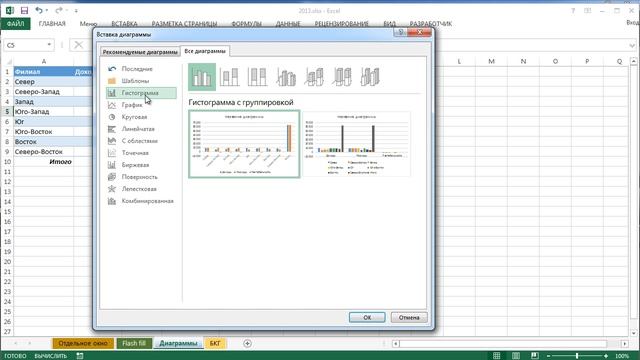Select 3-D stacked column subtype icon
This screenshot has height=360, width=640.
(314, 77)
